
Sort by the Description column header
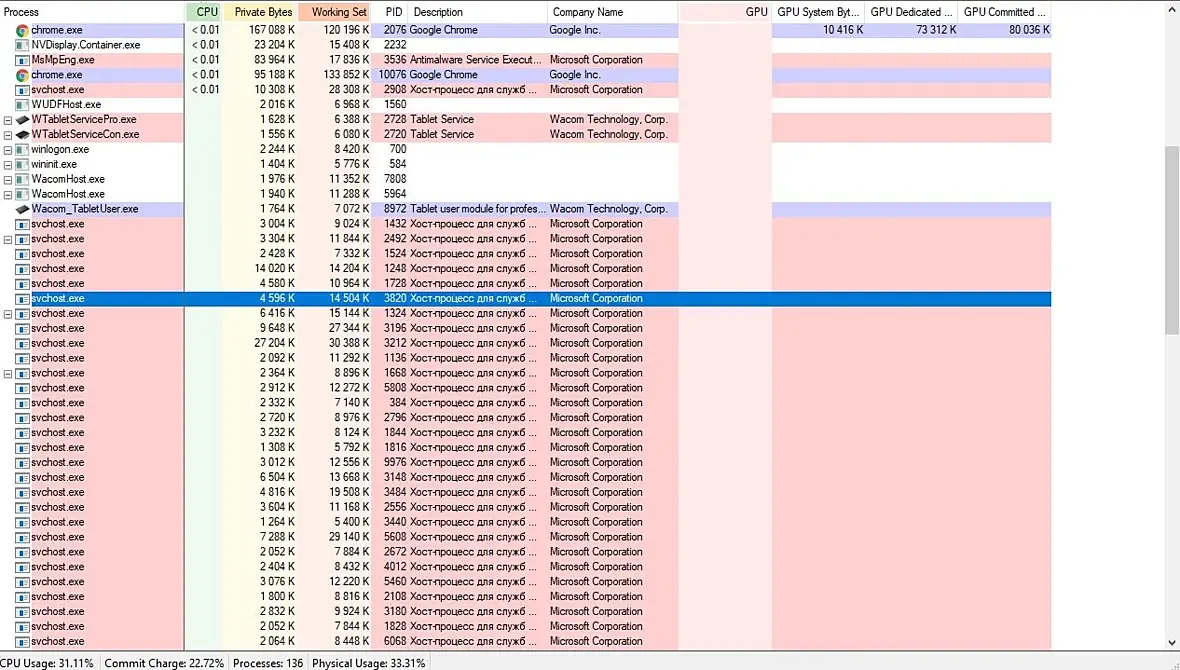point(478,12)
